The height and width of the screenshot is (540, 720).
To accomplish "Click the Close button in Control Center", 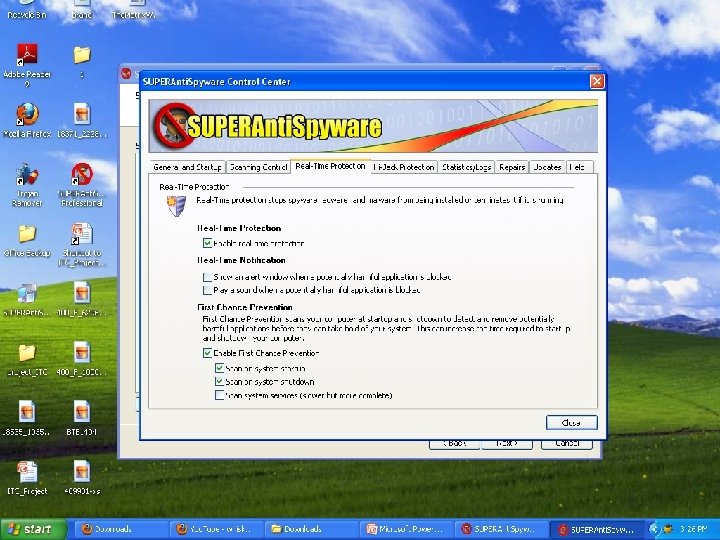I will 572,422.
